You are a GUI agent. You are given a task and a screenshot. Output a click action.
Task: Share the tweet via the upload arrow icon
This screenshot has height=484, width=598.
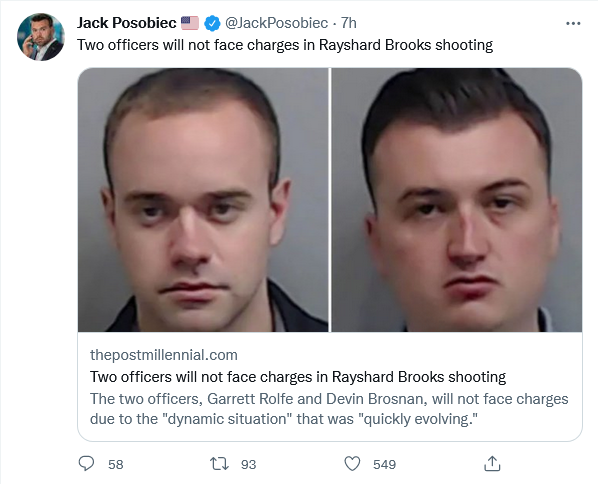pyautogui.click(x=492, y=463)
